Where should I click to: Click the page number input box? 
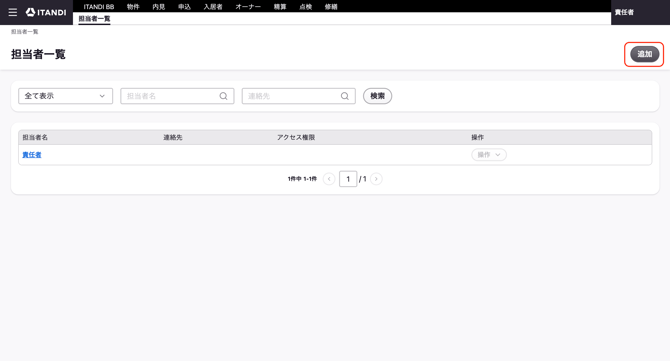[x=348, y=179]
